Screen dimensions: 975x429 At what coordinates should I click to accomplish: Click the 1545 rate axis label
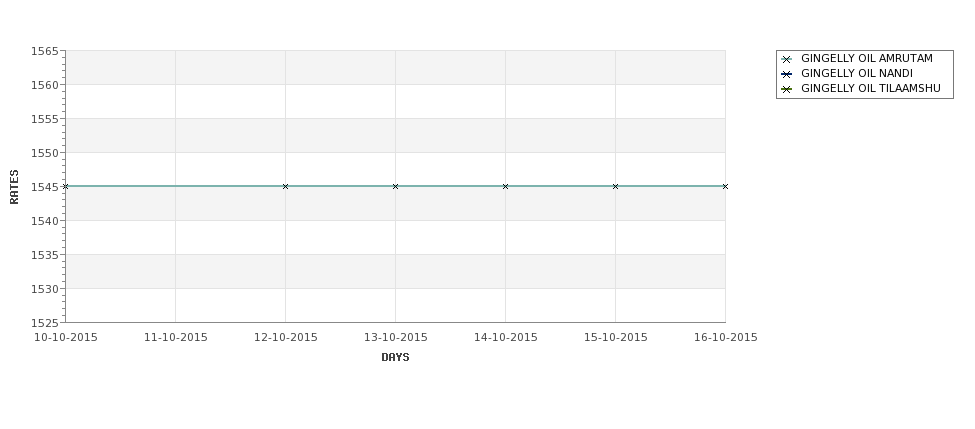coord(45,187)
